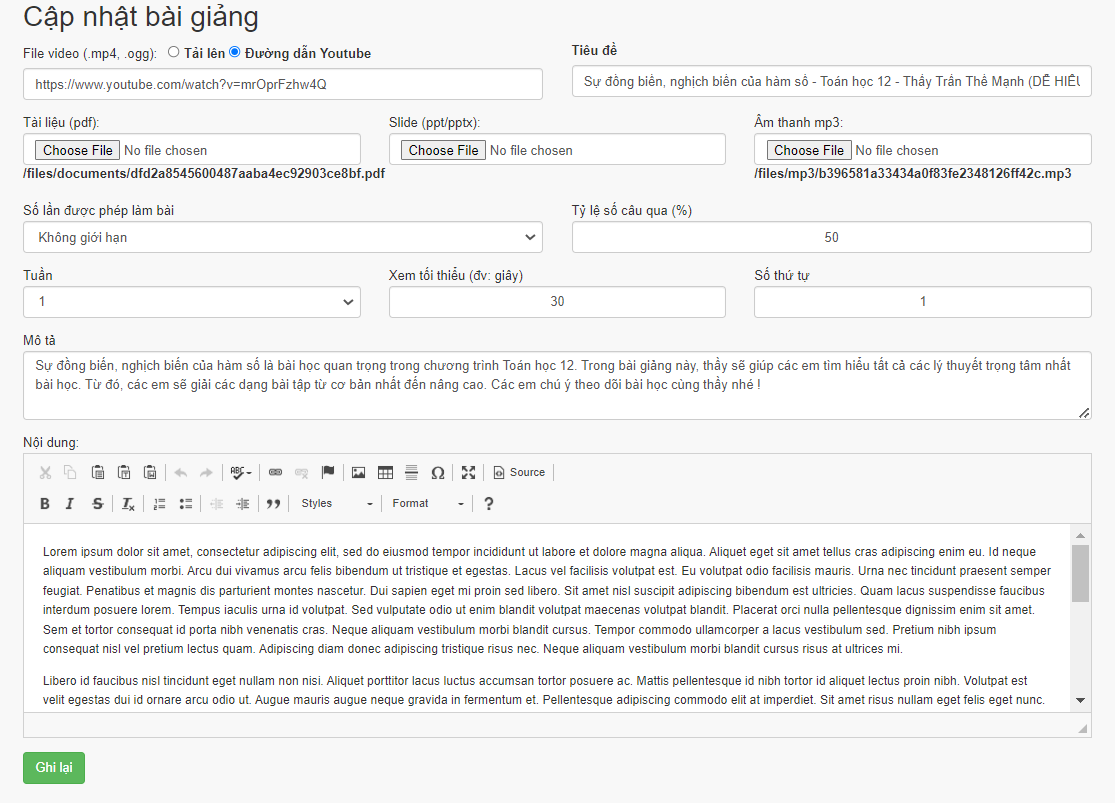Insert a link with the link icon
This screenshot has width=1115, height=803.
pyautogui.click(x=275, y=473)
